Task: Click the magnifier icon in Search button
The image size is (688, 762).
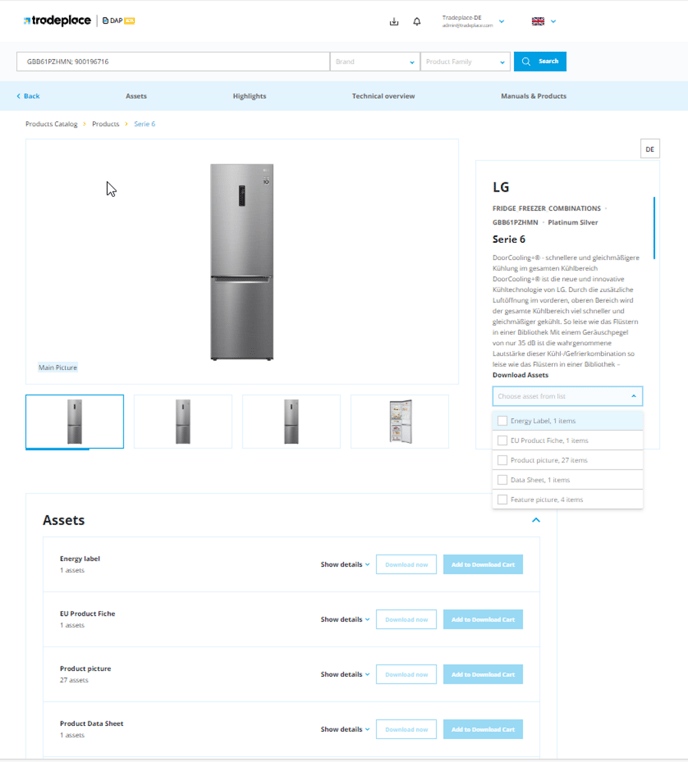Action: pyautogui.click(x=526, y=61)
